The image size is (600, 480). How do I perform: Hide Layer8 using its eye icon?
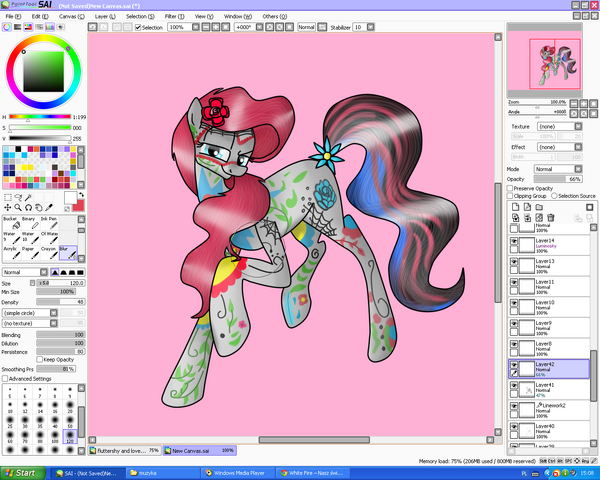pyautogui.click(x=514, y=344)
